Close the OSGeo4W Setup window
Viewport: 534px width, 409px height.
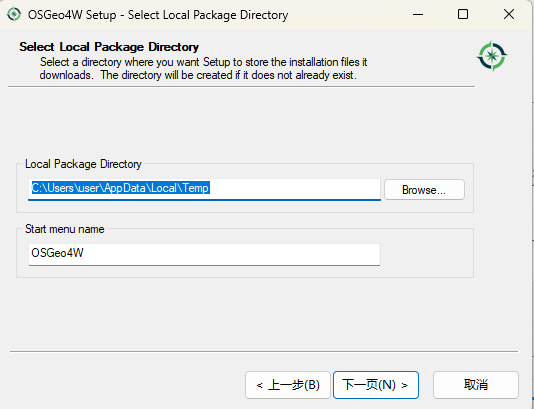point(509,14)
